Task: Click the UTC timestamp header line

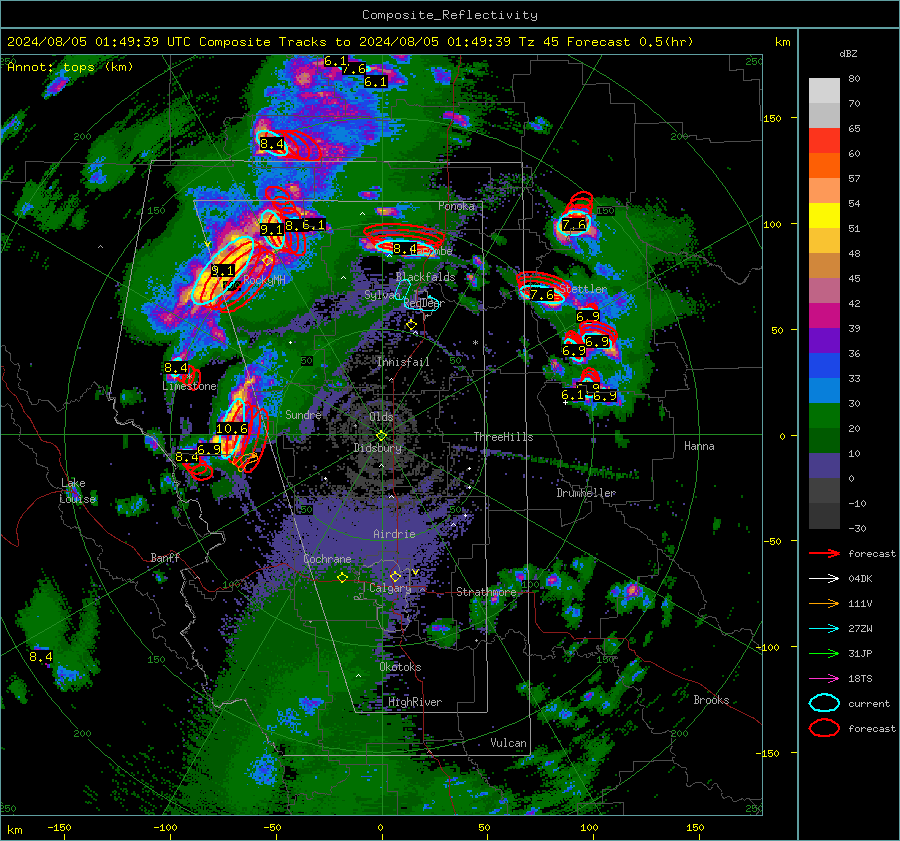Action: (350, 42)
